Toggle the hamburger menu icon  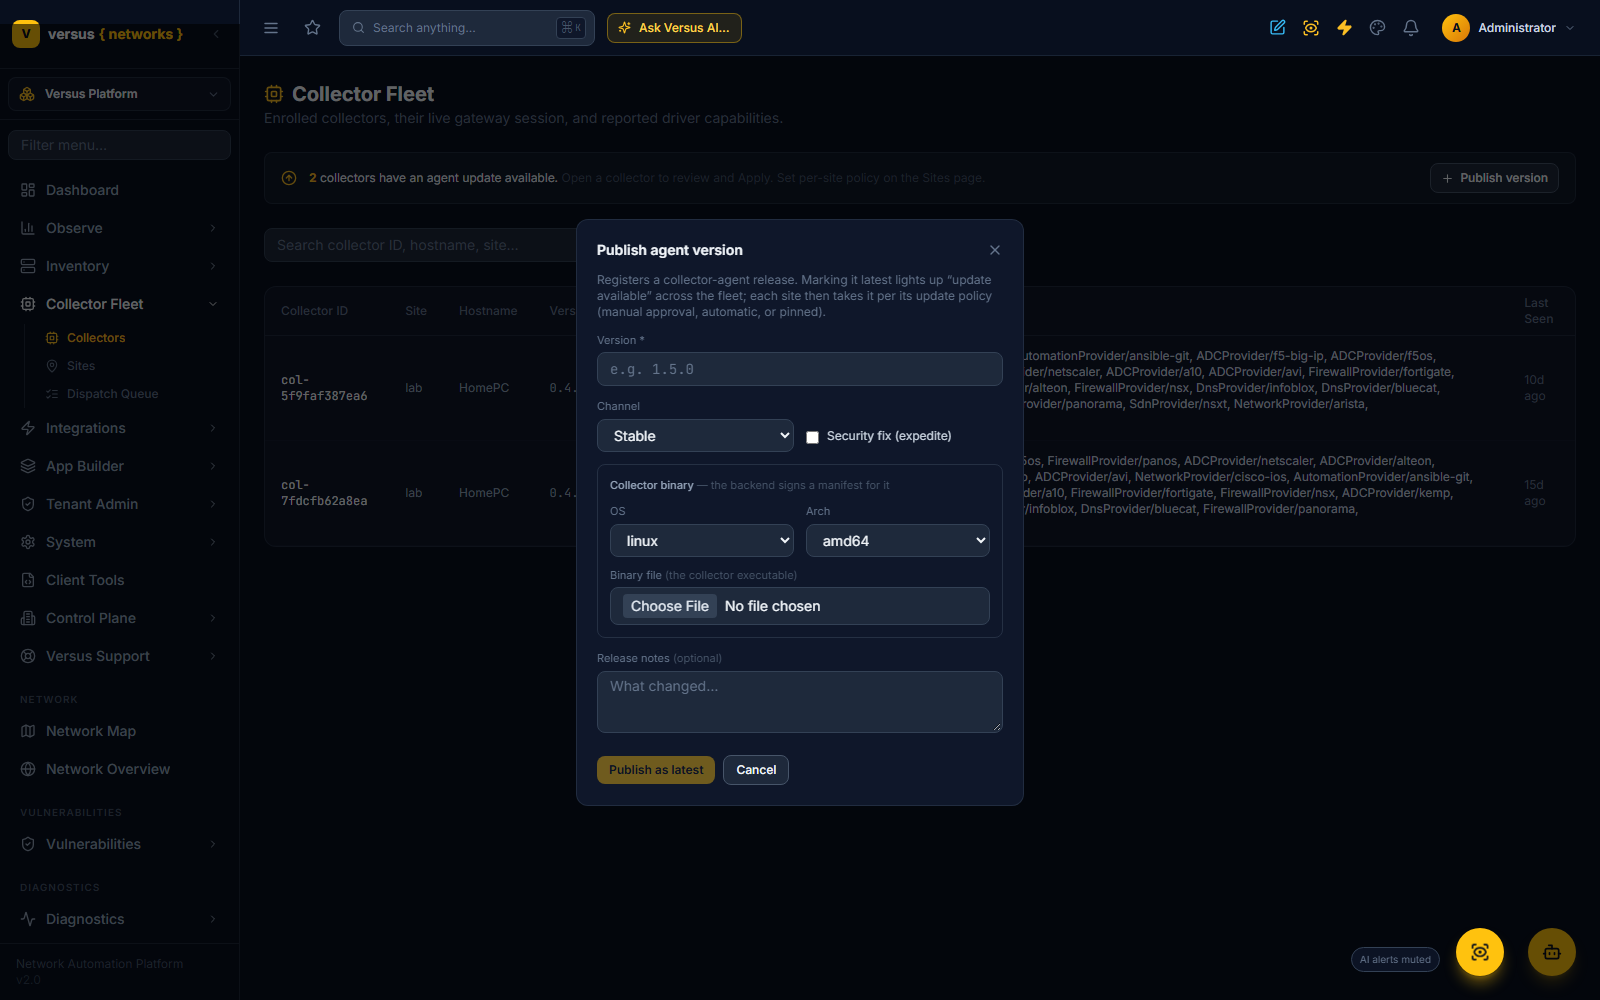(x=271, y=28)
